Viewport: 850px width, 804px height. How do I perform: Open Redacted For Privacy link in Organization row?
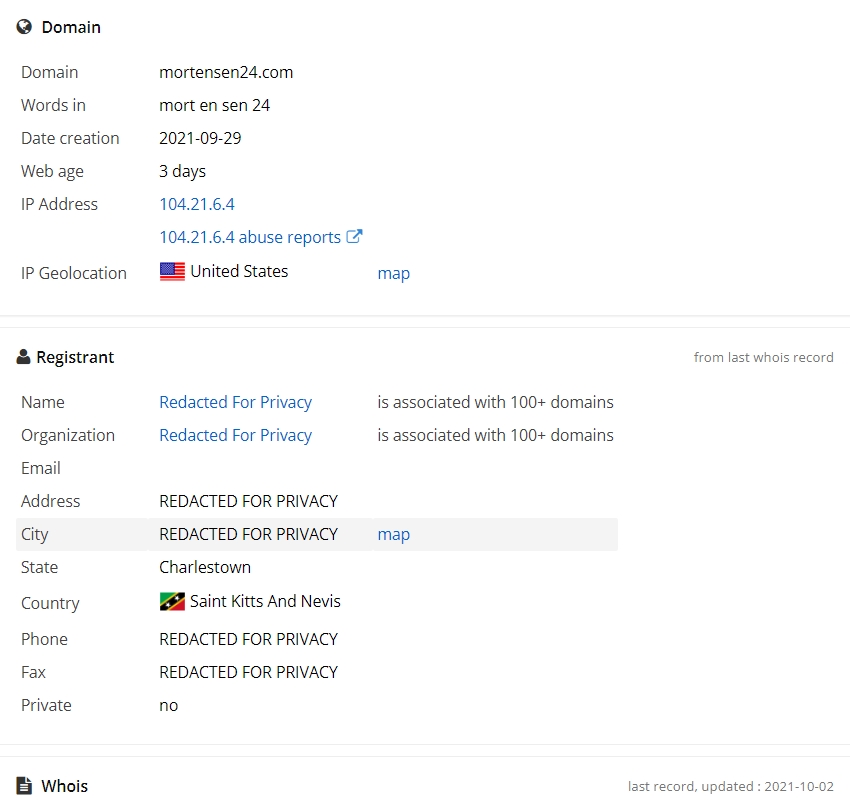[235, 435]
